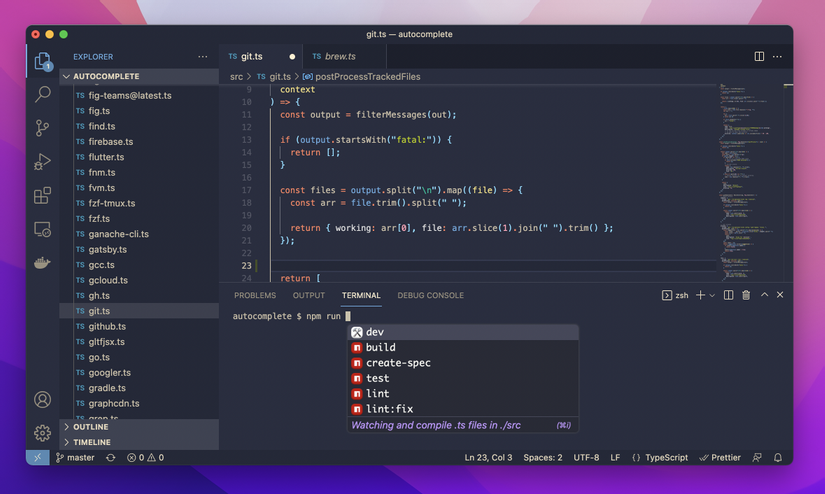The image size is (825, 494).
Task: Open the Search view icon
Action: pyautogui.click(x=43, y=94)
